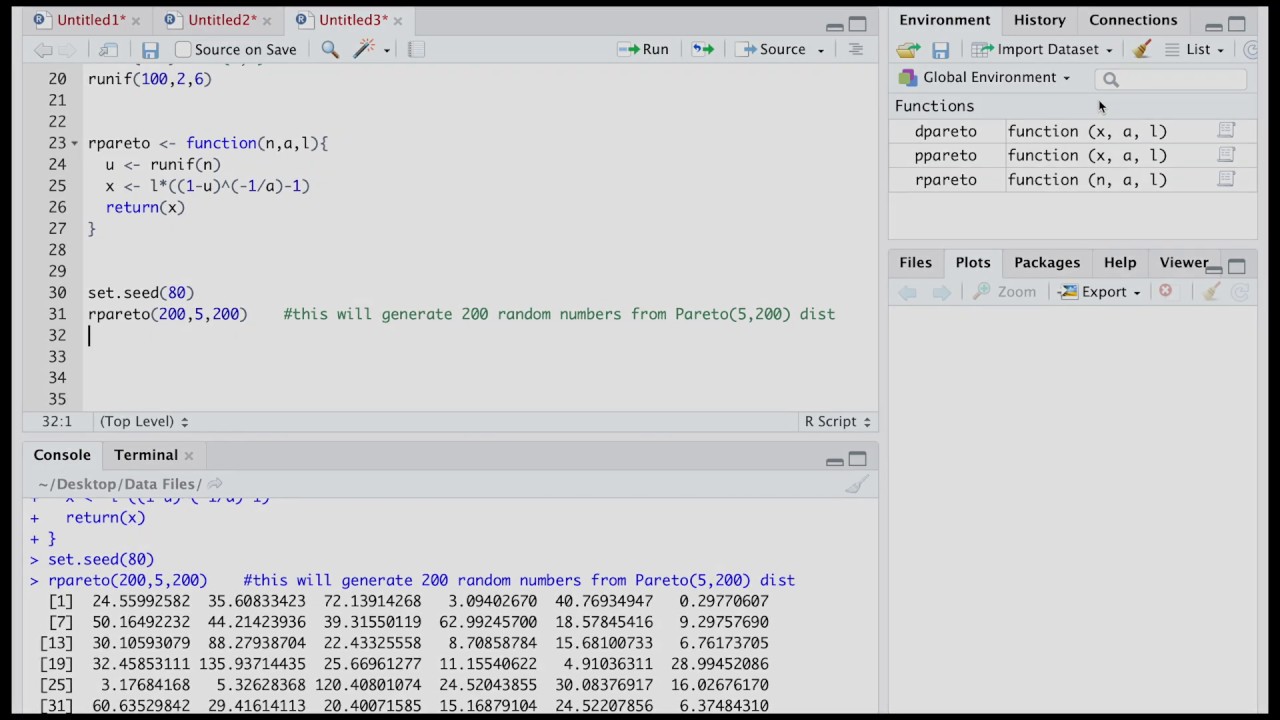Click the view working directory arrow in the console
The width and height of the screenshot is (1280, 720).
(x=215, y=484)
